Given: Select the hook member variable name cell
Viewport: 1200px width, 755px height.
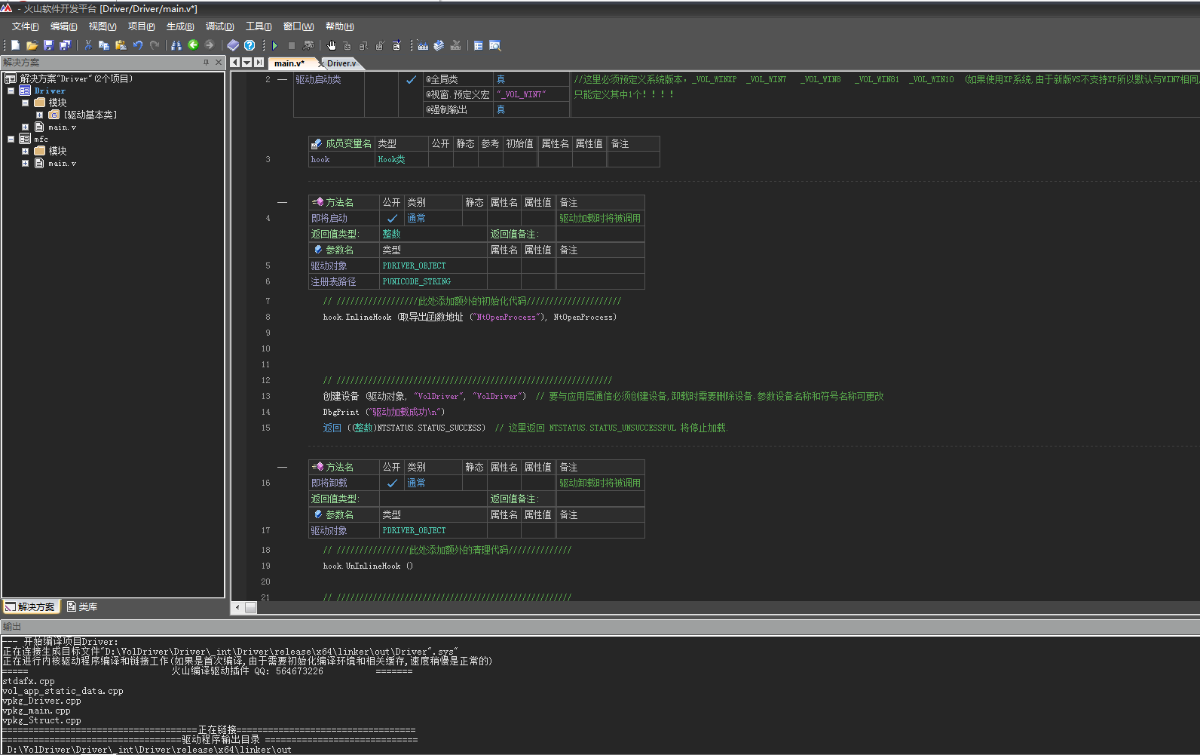Looking at the screenshot, I should [x=342, y=159].
